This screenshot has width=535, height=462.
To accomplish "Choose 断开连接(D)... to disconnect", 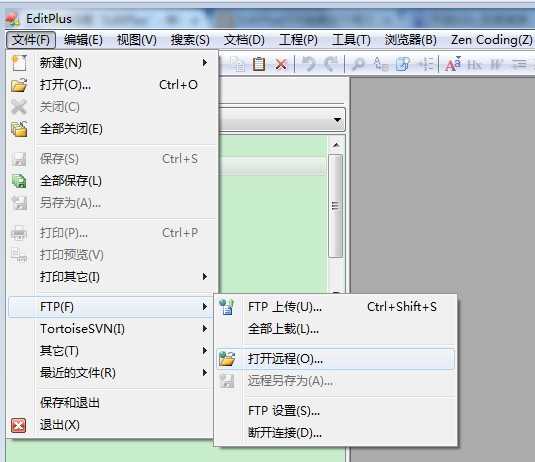I will tap(335, 433).
